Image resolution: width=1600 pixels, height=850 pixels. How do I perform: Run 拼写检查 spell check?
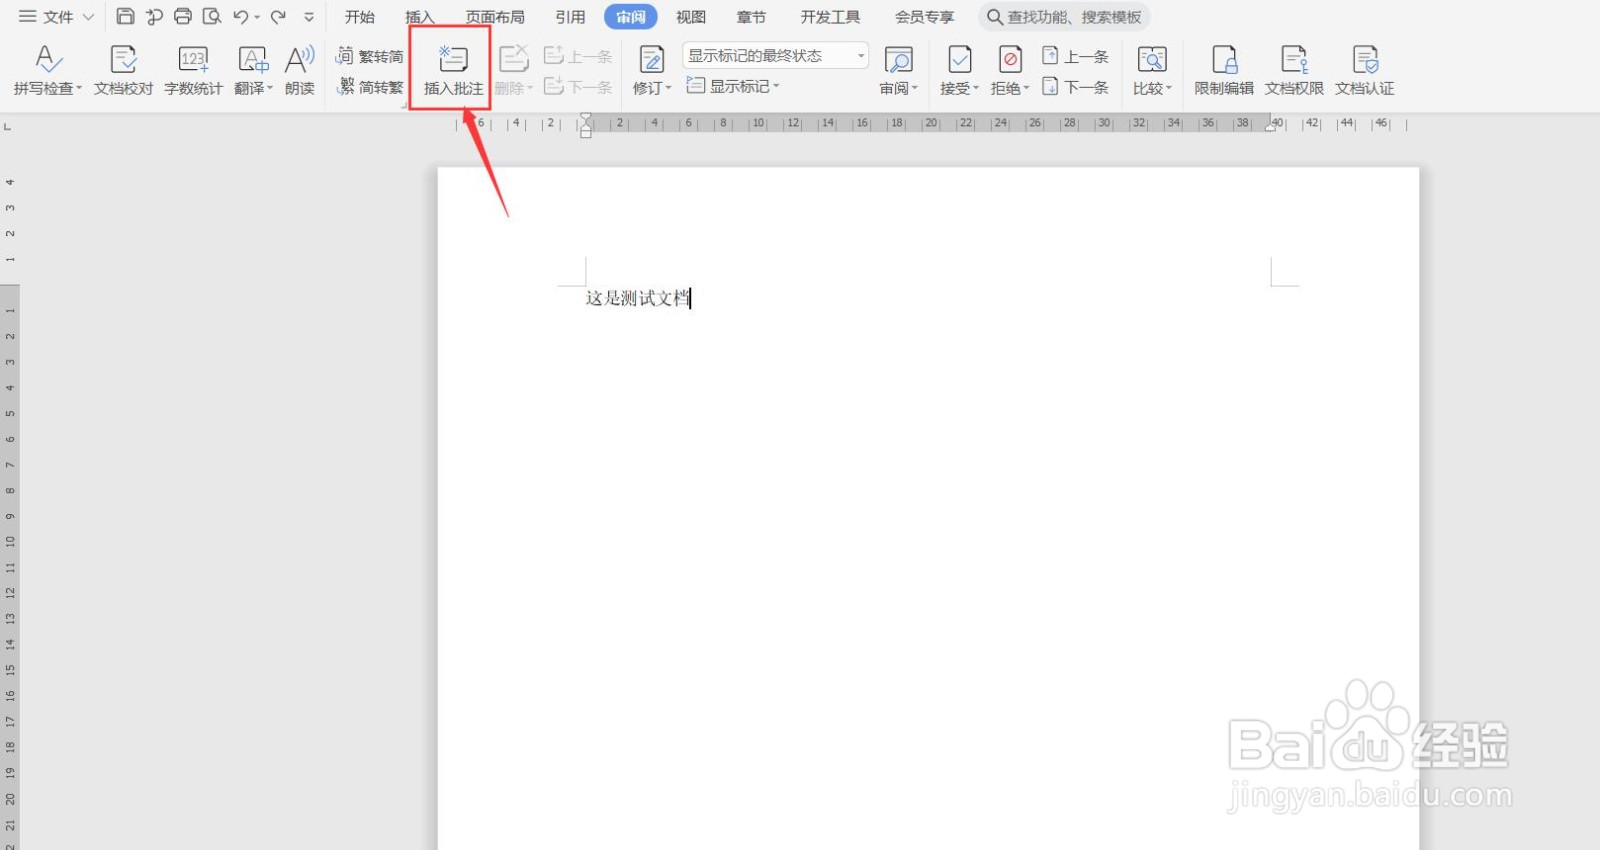click(x=47, y=70)
